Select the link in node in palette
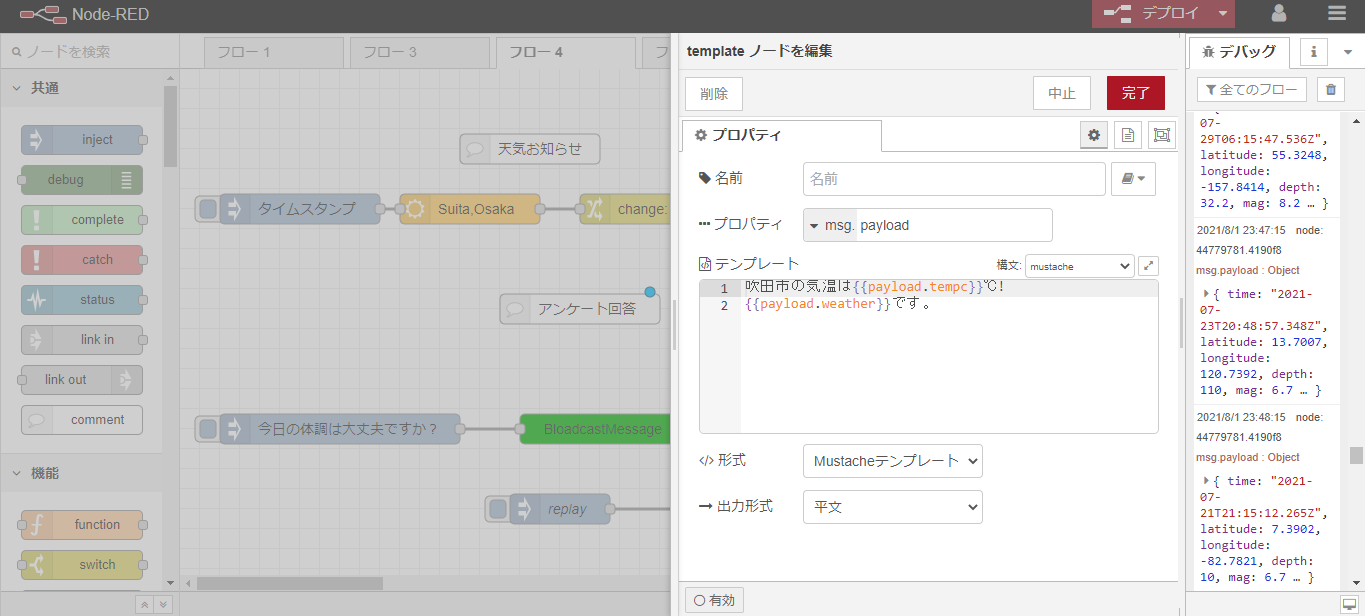 click(x=82, y=340)
